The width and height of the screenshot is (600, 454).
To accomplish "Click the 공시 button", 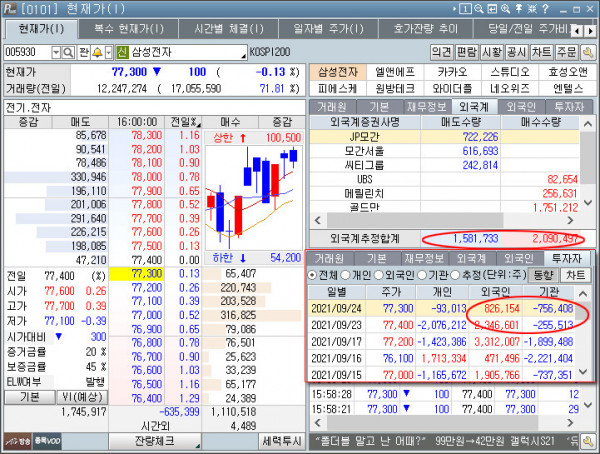I will point(517,52).
